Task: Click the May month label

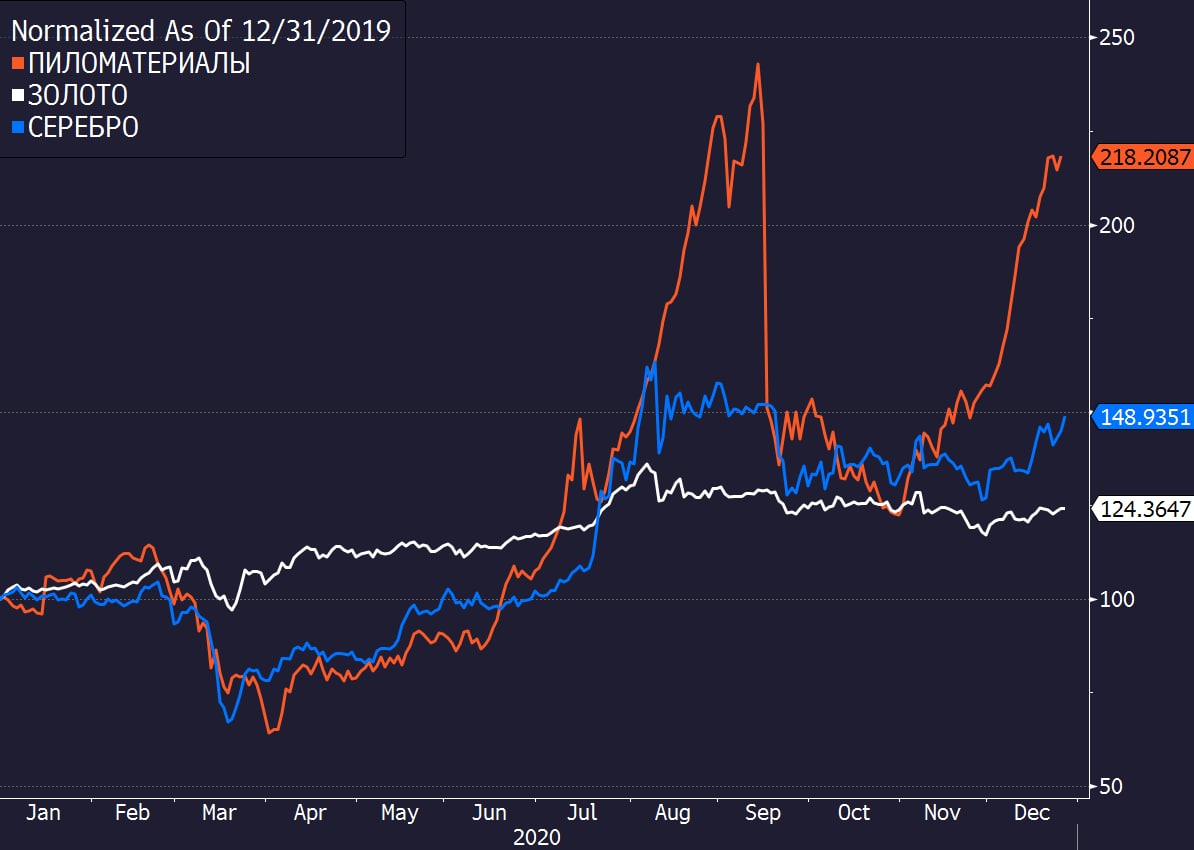Action: click(x=400, y=813)
